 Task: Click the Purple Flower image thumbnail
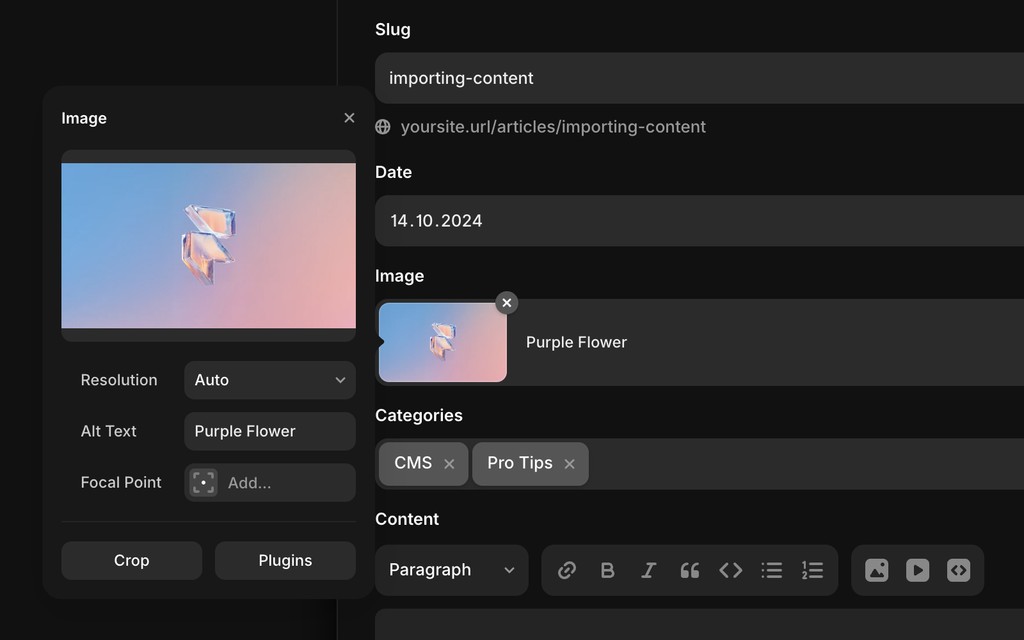tap(441, 342)
